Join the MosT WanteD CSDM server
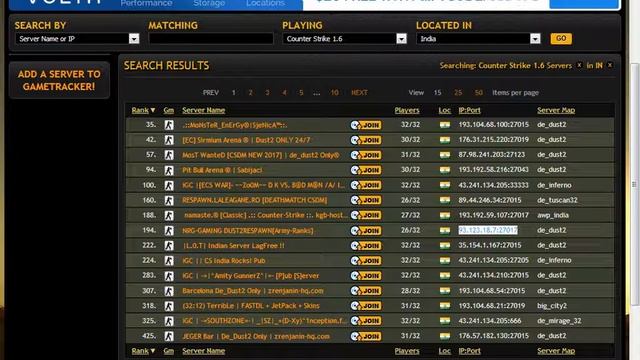640x360 pixels. 366,155
